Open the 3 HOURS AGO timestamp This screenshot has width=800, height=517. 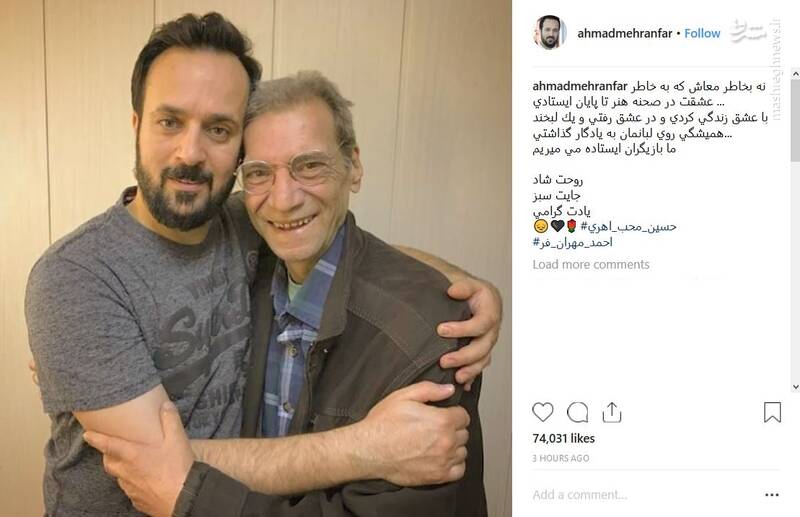coord(561,458)
